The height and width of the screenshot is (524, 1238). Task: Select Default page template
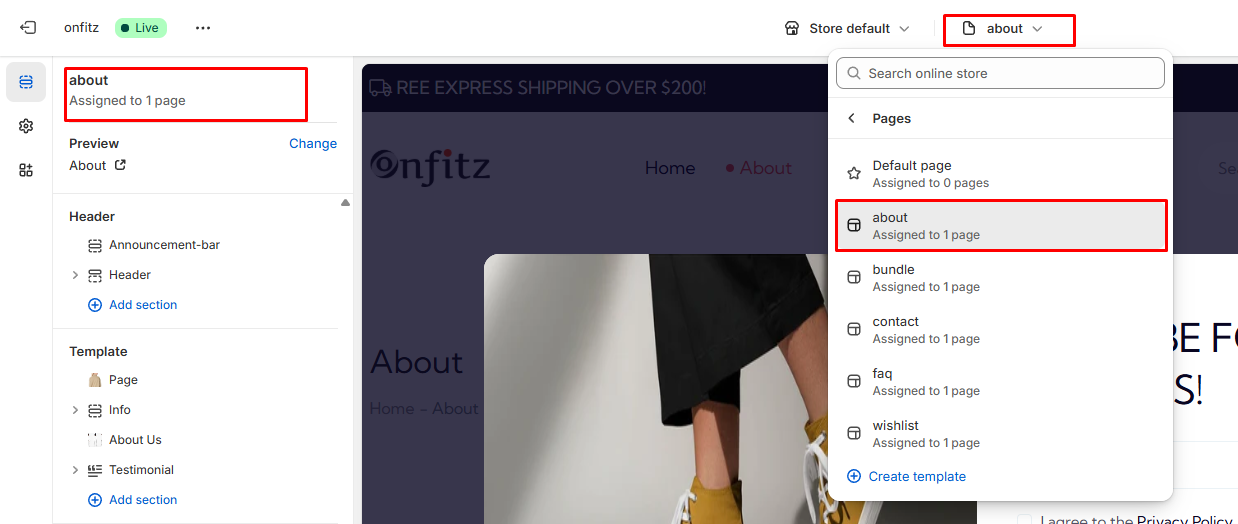(x=1000, y=174)
